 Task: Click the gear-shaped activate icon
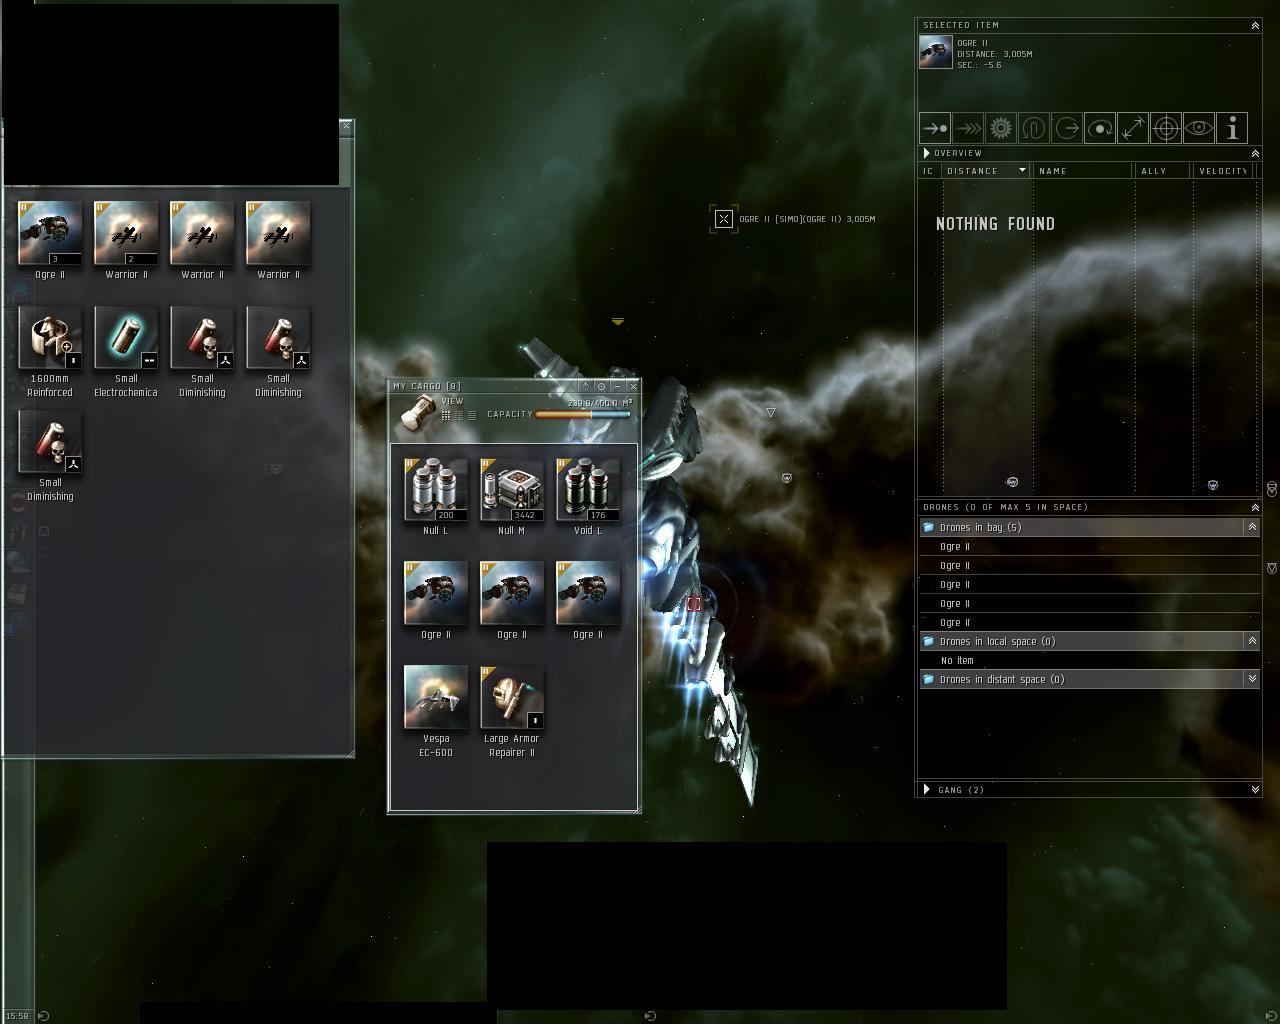coord(1001,128)
